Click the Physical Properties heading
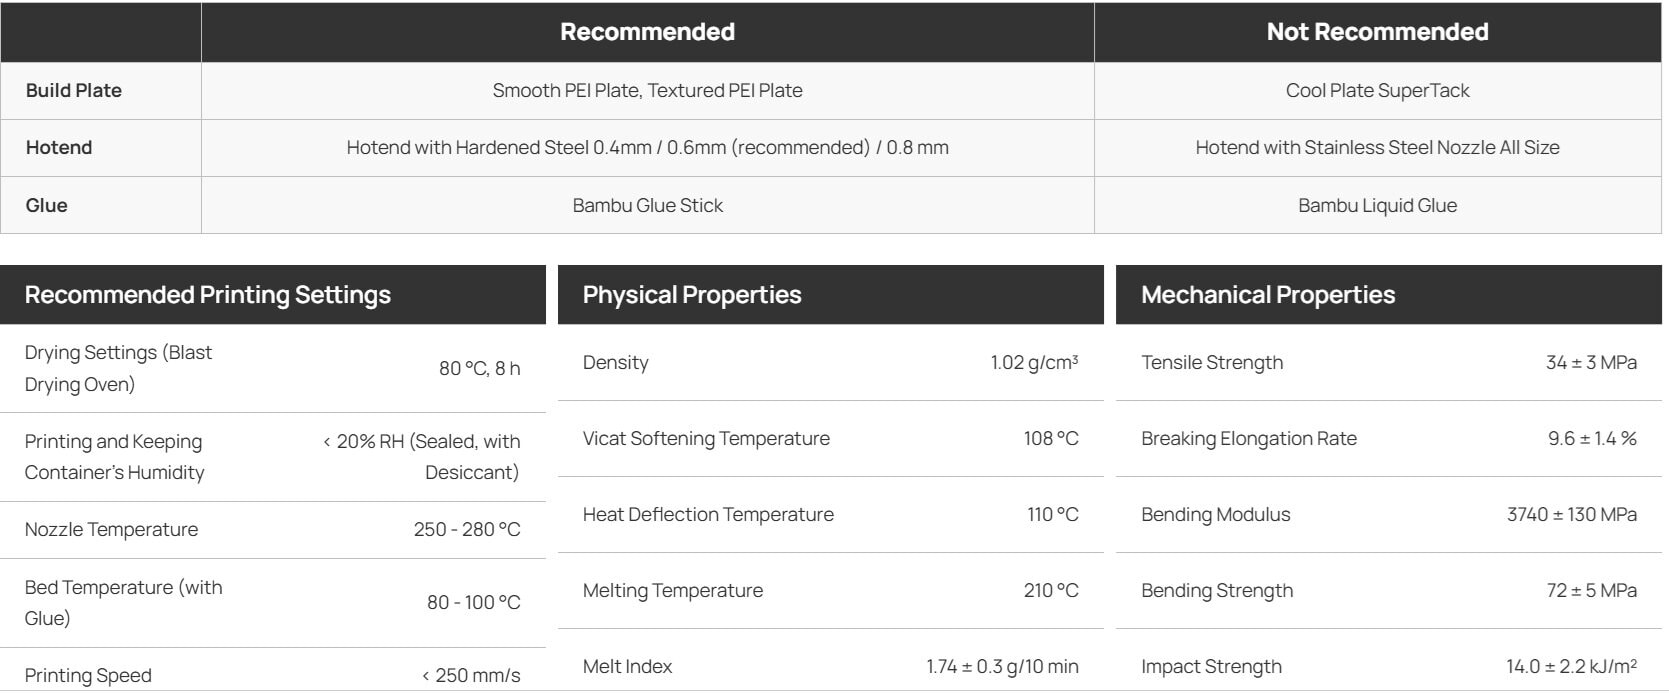Image resolution: width=1669 pixels, height=694 pixels. [x=692, y=295]
